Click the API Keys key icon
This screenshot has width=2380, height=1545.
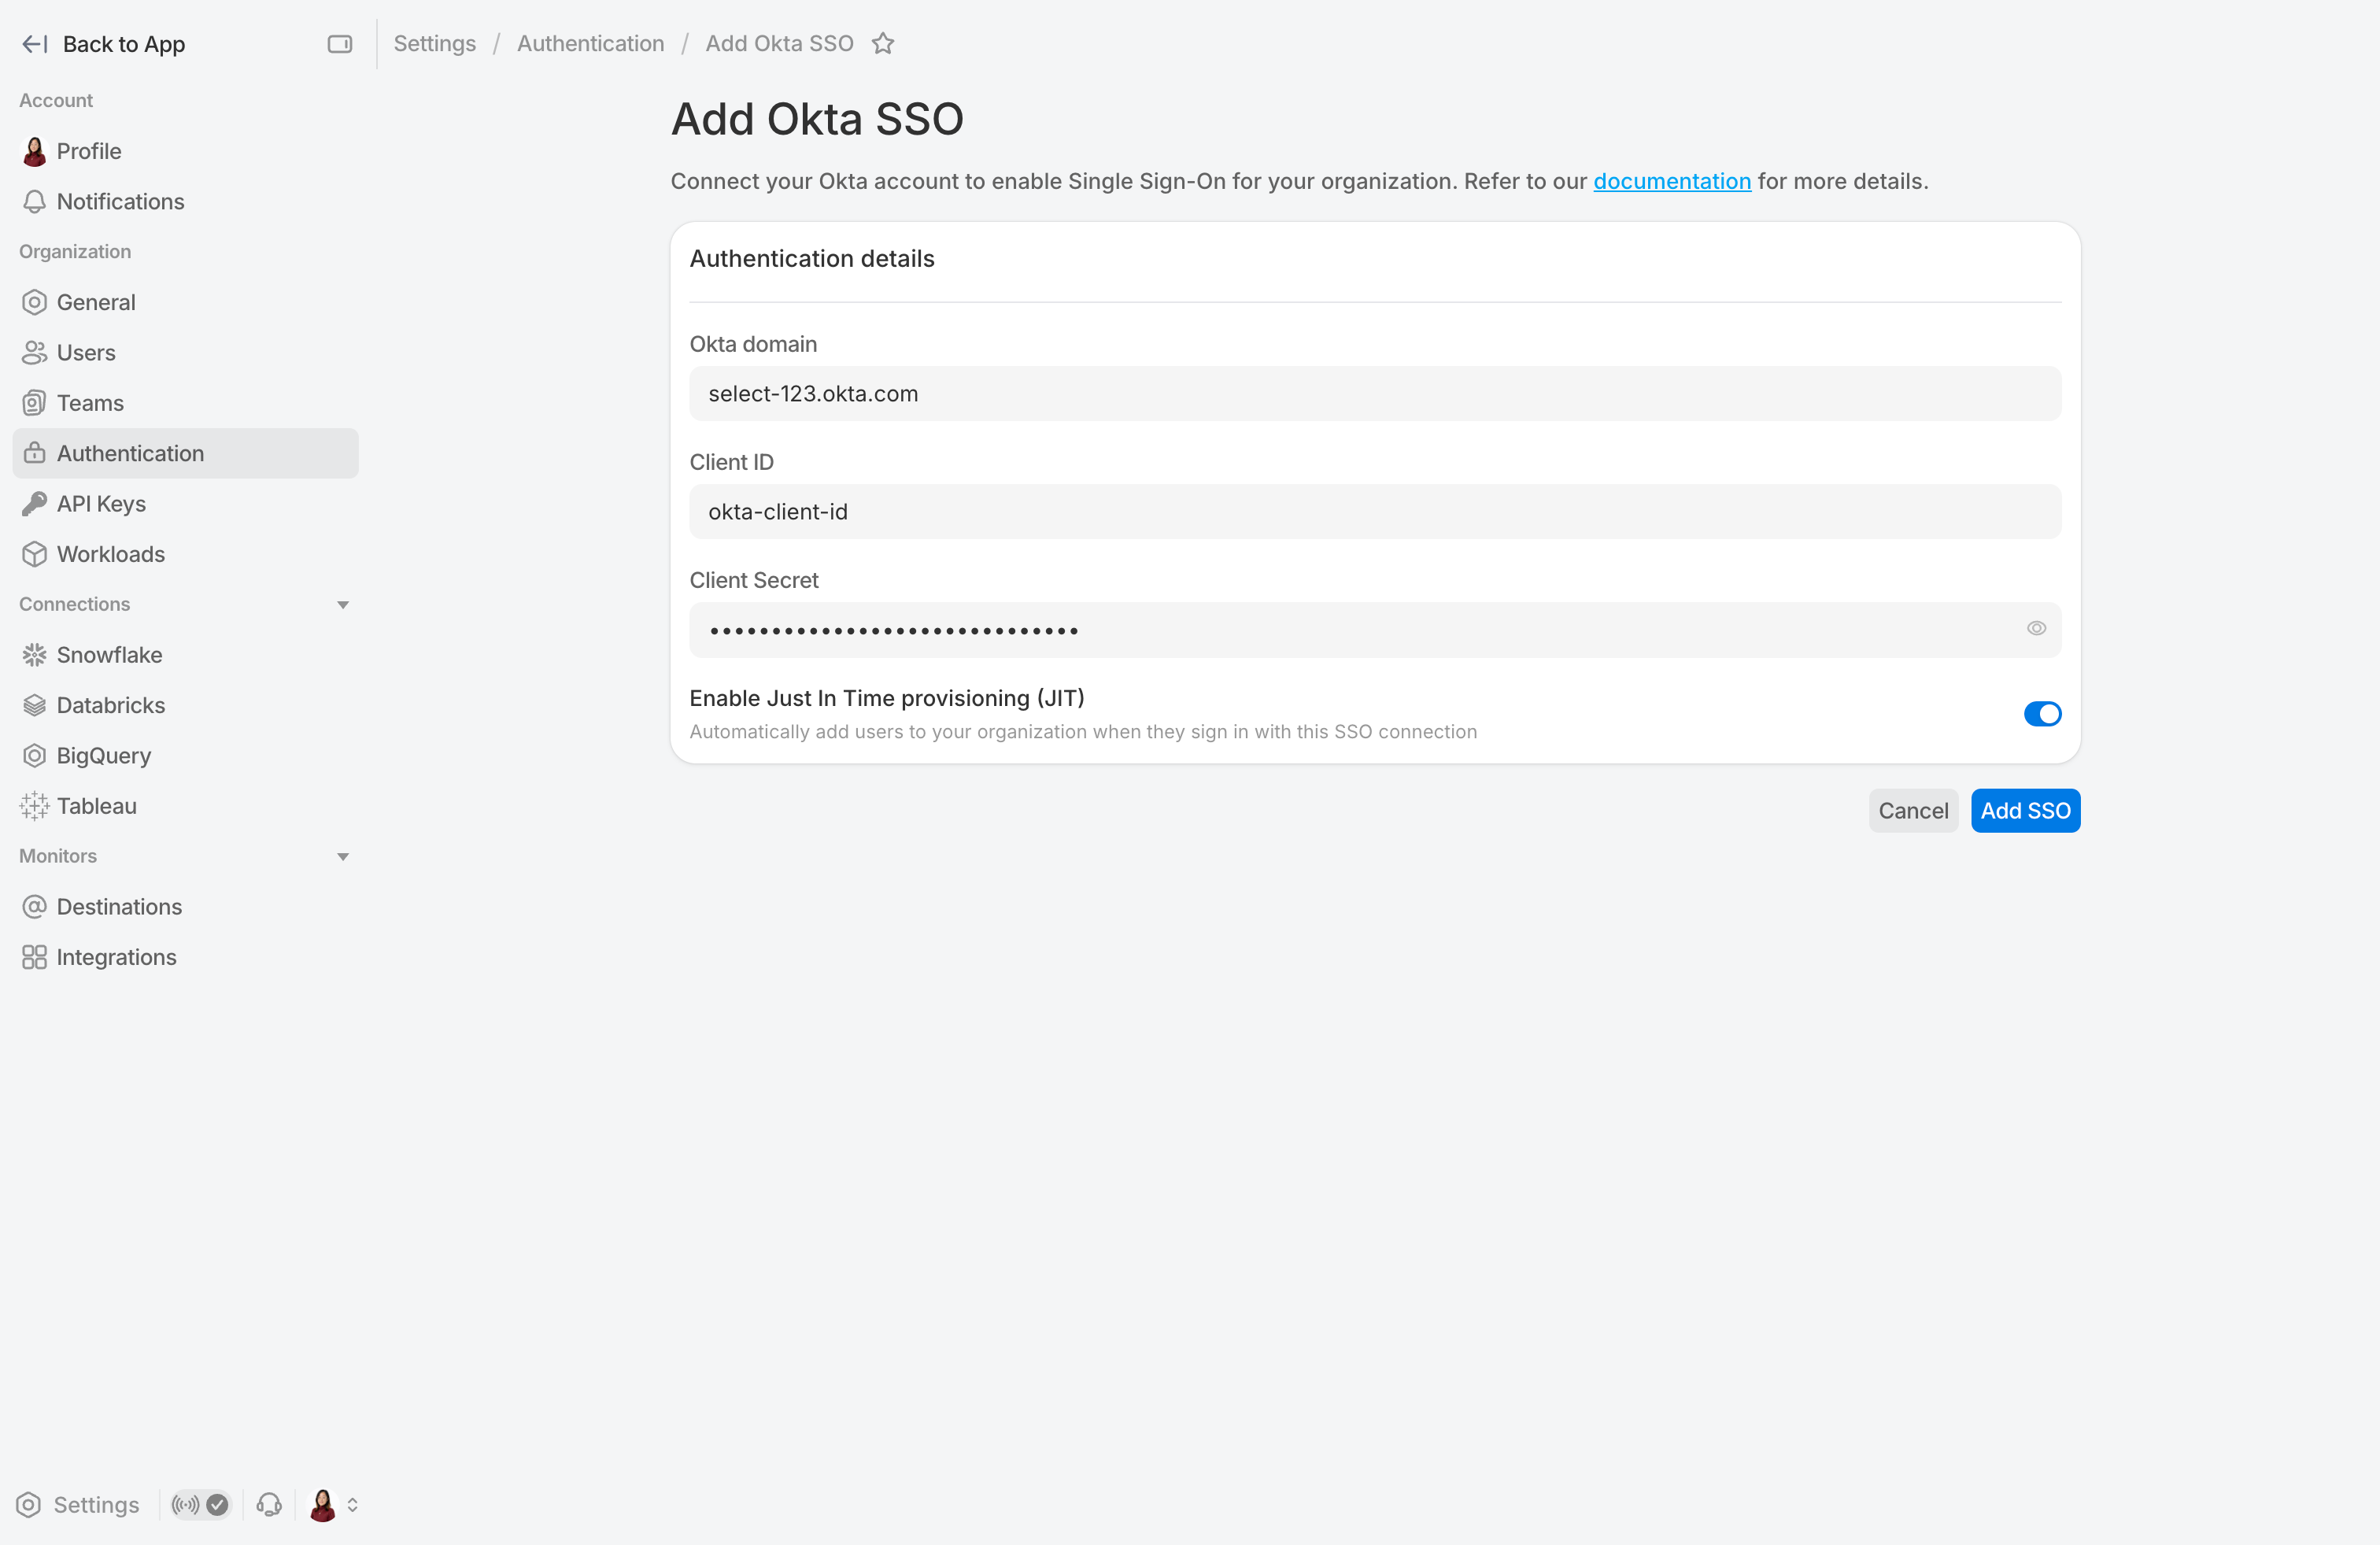pyautogui.click(x=34, y=504)
